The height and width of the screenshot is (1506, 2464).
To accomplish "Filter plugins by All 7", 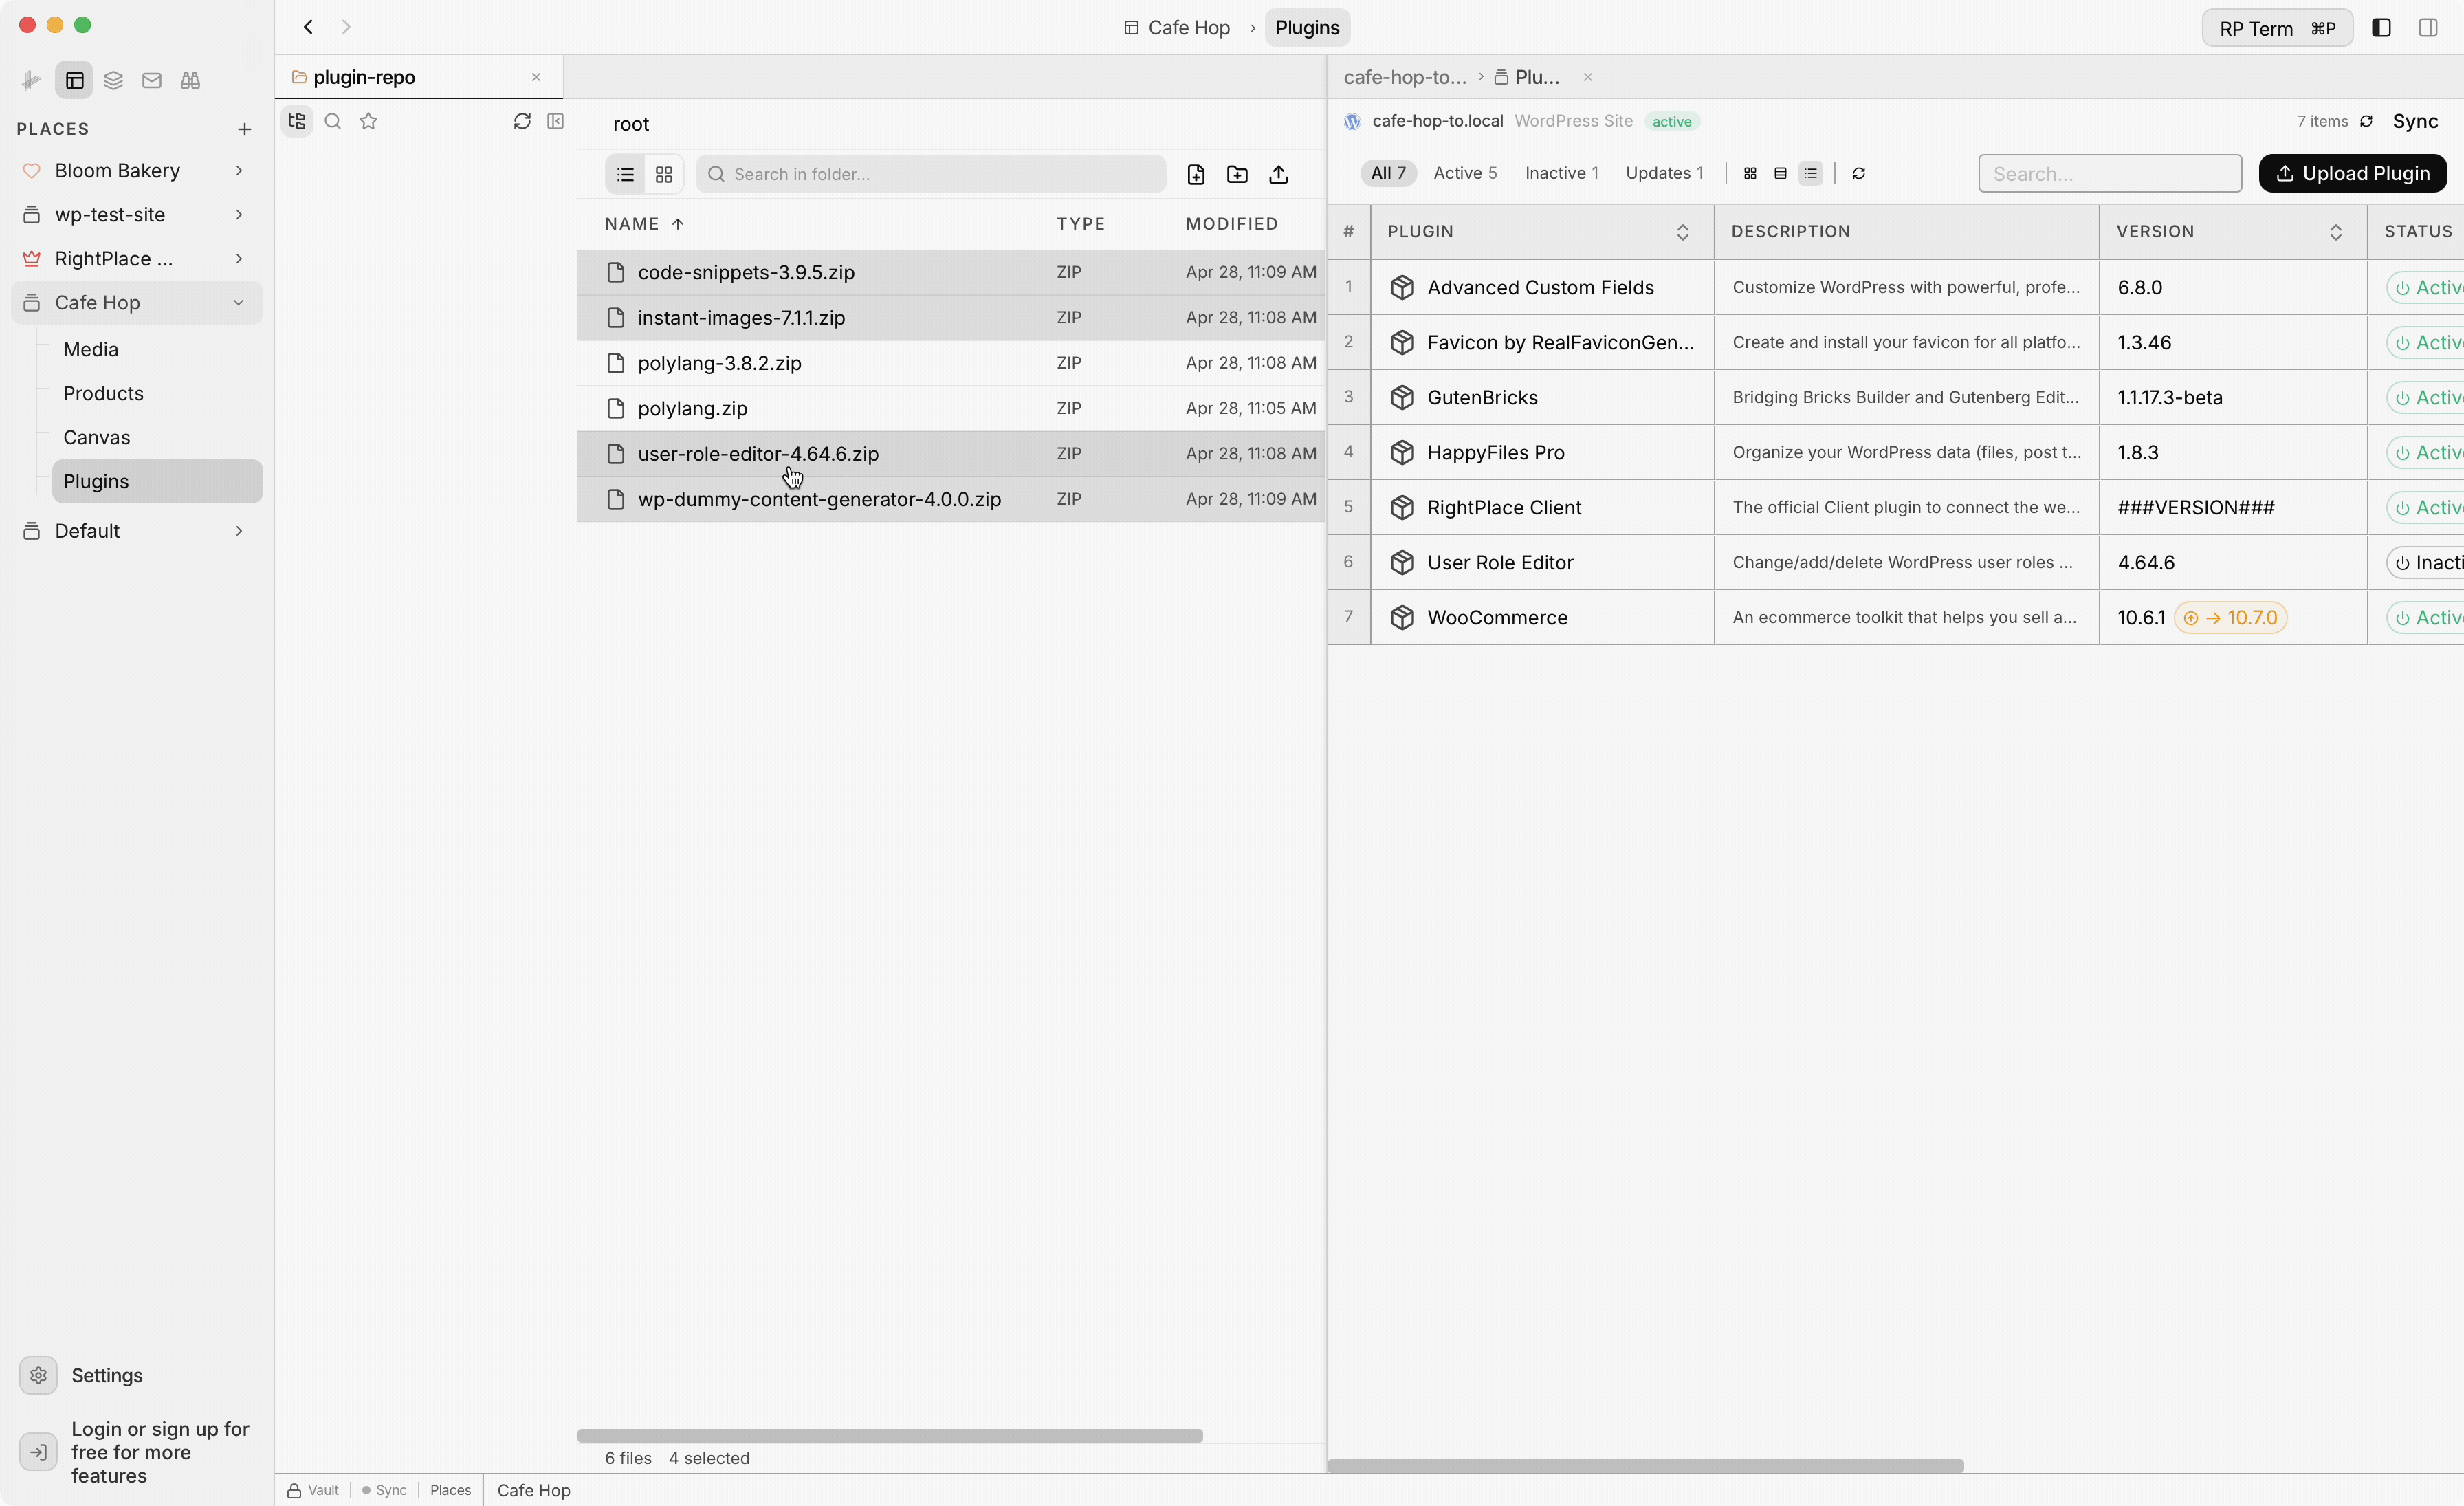I will pos(1388,173).
